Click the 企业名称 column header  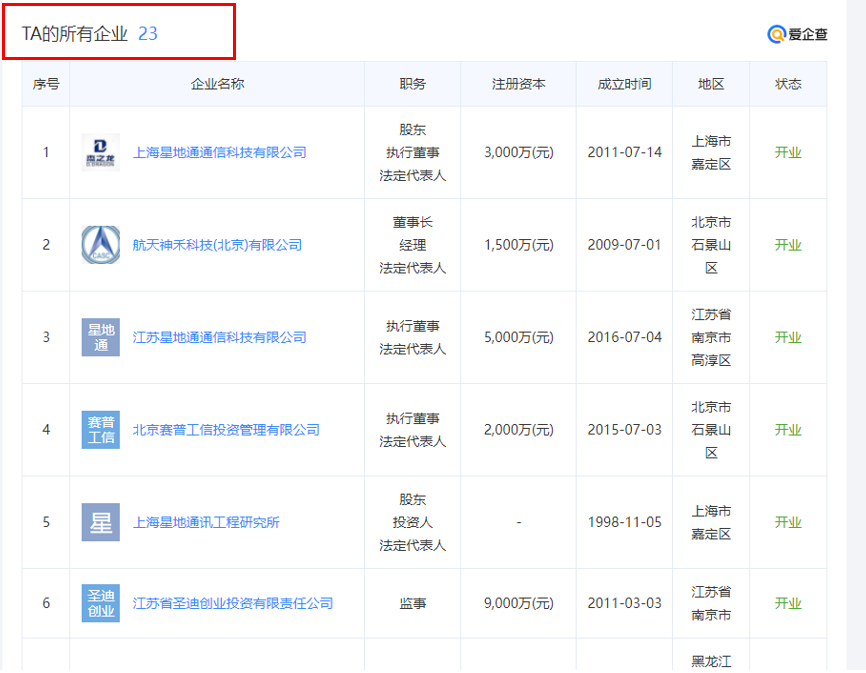point(217,84)
